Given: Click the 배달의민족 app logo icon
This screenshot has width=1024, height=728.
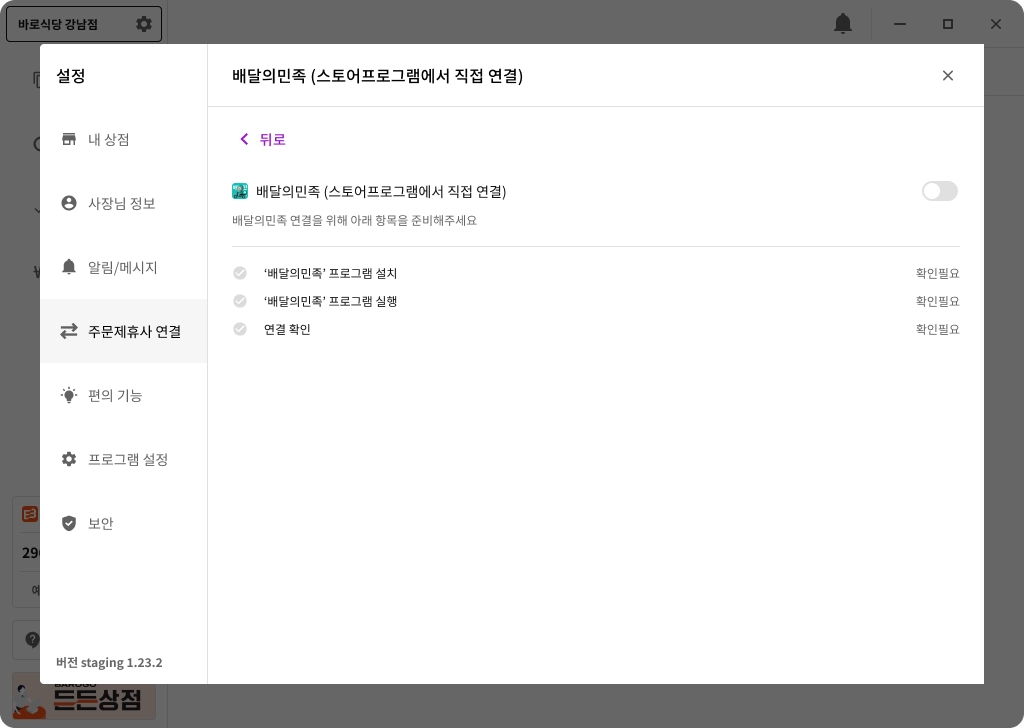Looking at the screenshot, I should (x=240, y=191).
